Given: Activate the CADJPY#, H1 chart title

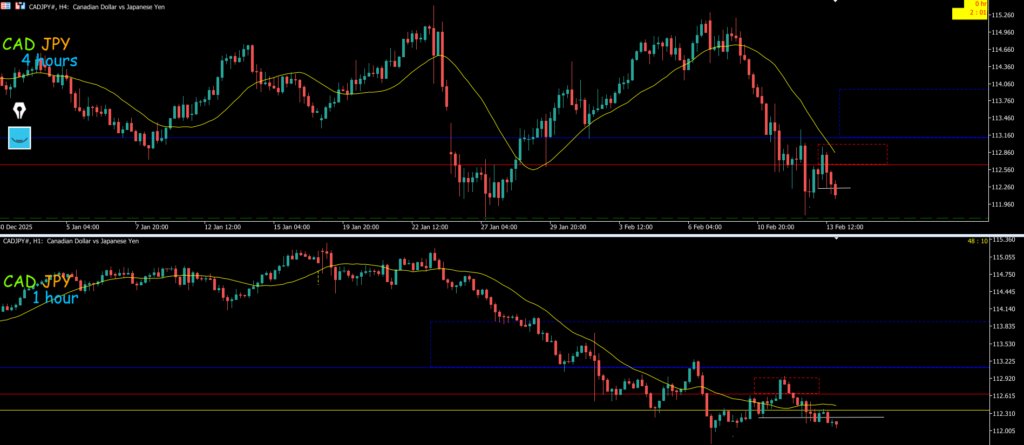Looking at the screenshot, I should pyautogui.click(x=70, y=241).
